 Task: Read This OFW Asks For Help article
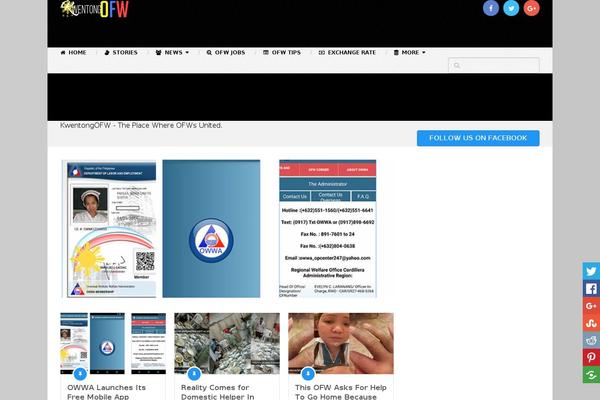[341, 392]
